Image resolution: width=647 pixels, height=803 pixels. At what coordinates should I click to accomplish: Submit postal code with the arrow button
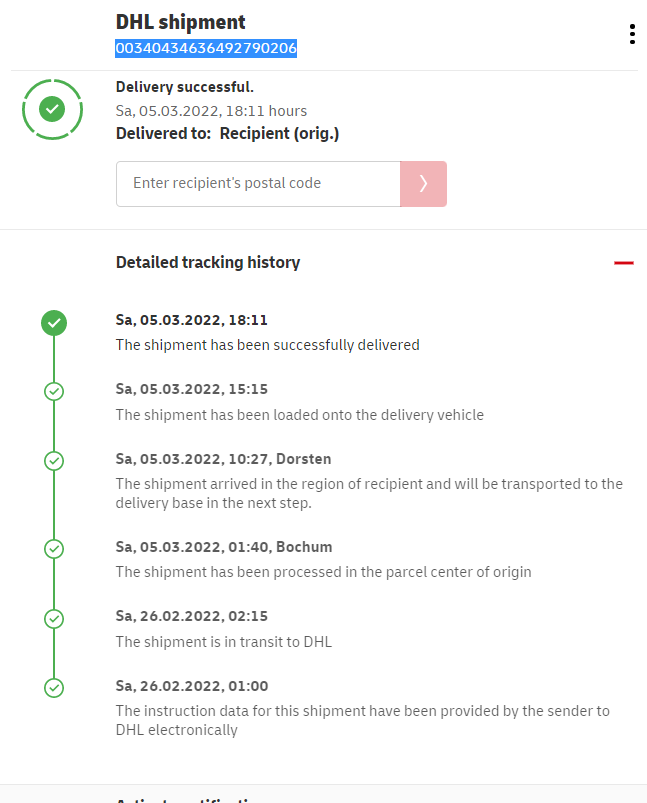click(x=423, y=184)
